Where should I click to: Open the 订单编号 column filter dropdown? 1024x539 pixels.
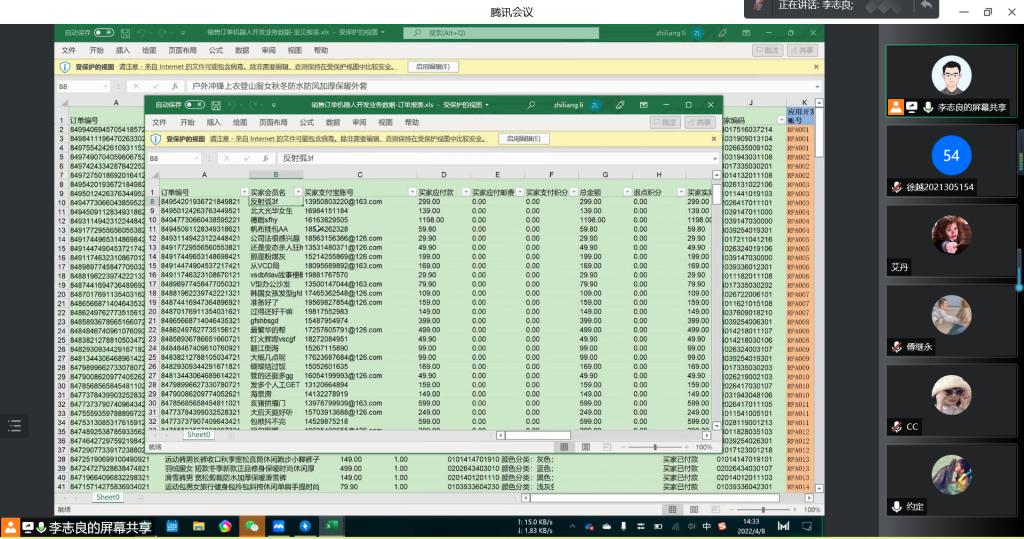coord(243,191)
